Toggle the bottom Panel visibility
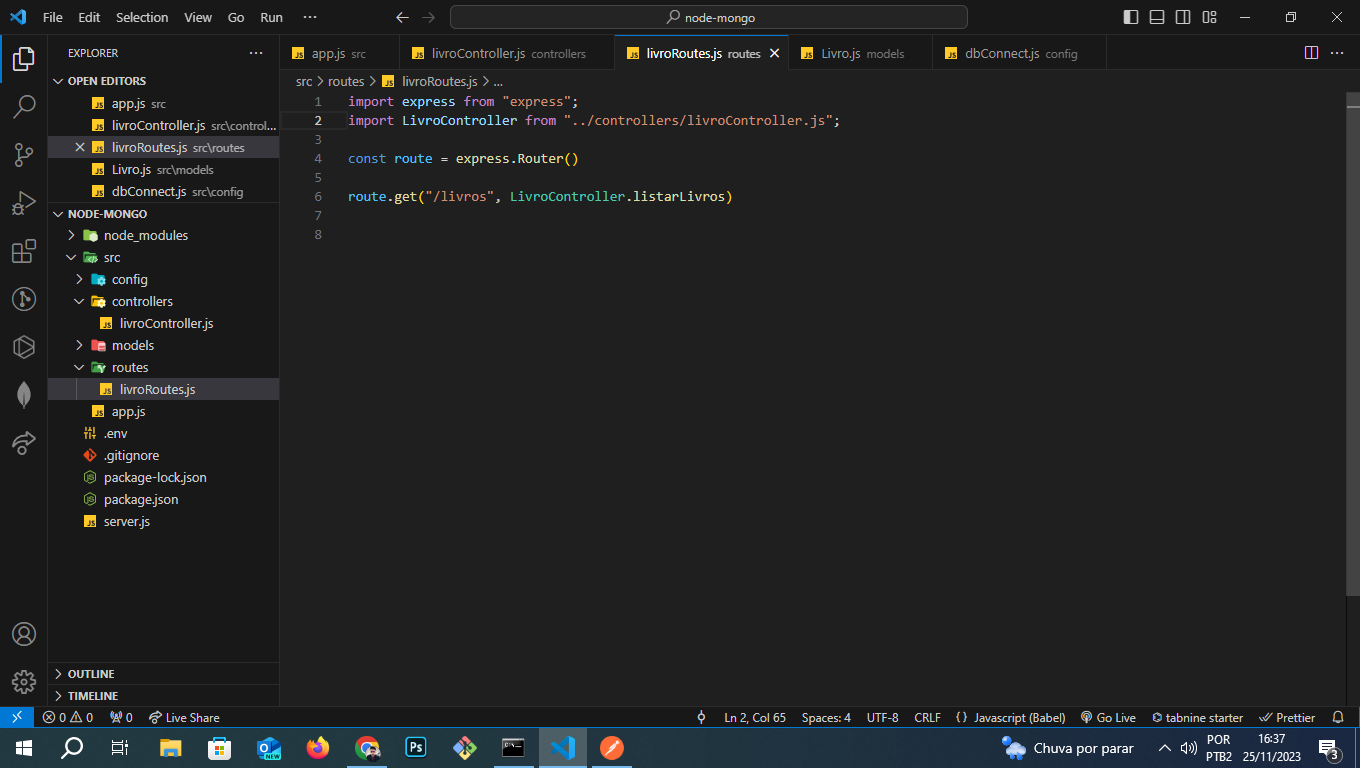This screenshot has width=1360, height=768. (1157, 17)
